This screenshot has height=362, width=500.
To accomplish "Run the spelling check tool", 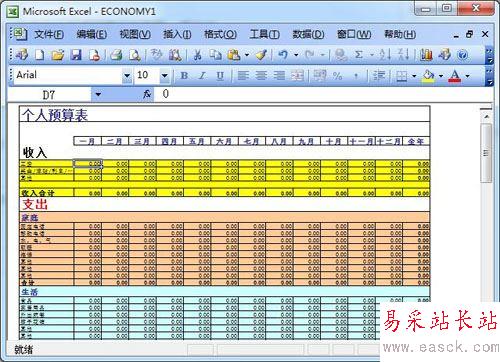I will (x=156, y=55).
